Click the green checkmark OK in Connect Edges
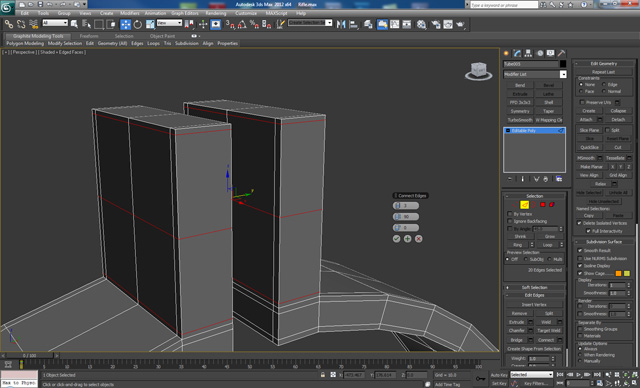 (x=396, y=239)
